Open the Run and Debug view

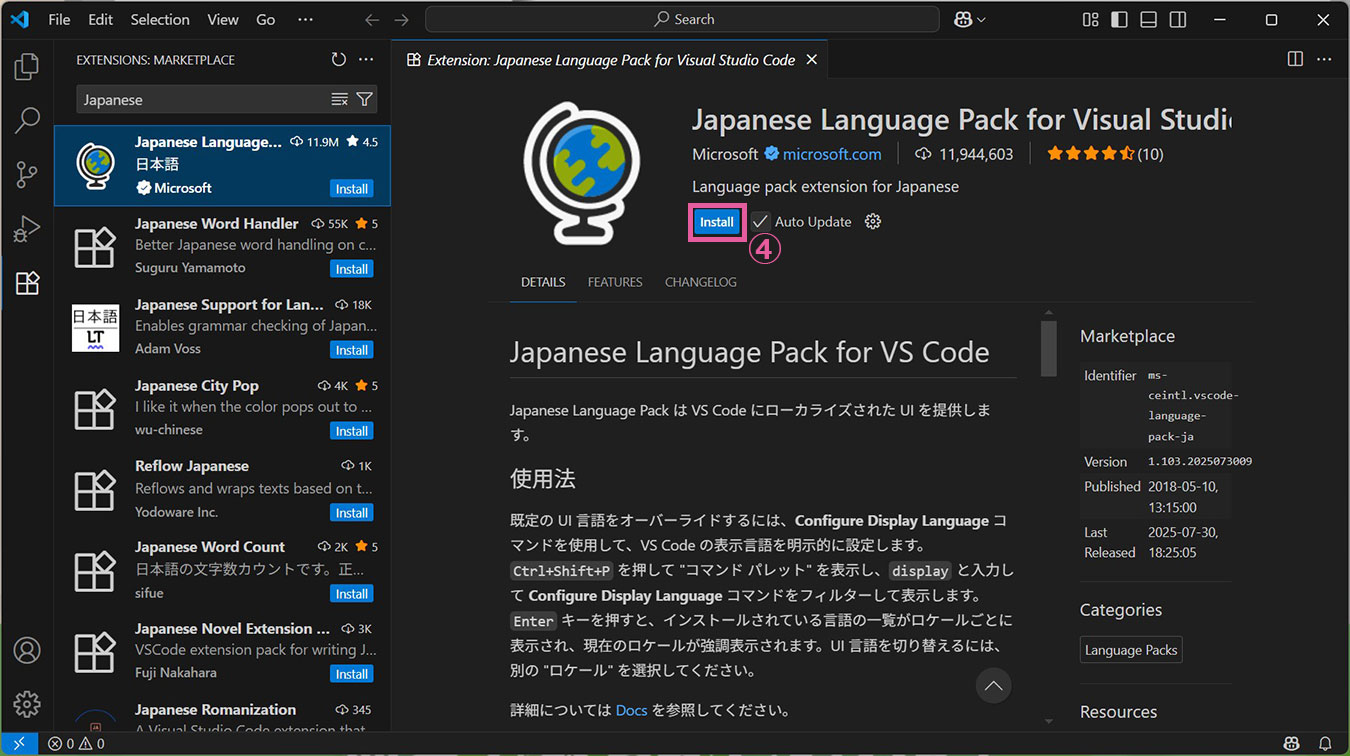pos(27,229)
